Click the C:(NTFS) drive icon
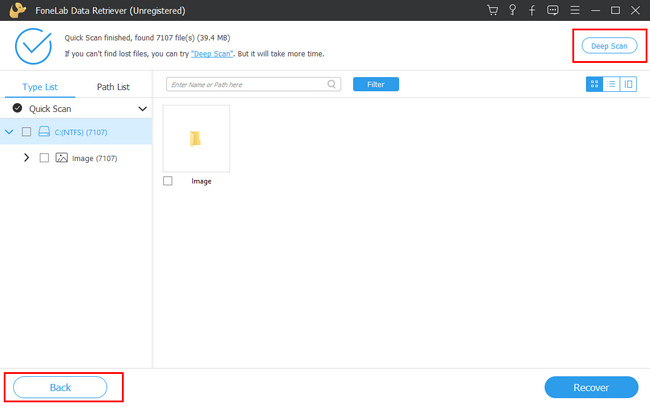This screenshot has width=650, height=409. (x=44, y=132)
